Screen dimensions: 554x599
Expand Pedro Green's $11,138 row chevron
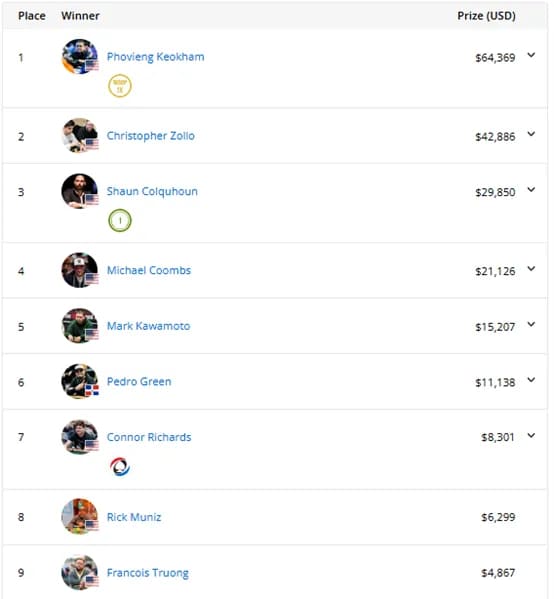531,380
